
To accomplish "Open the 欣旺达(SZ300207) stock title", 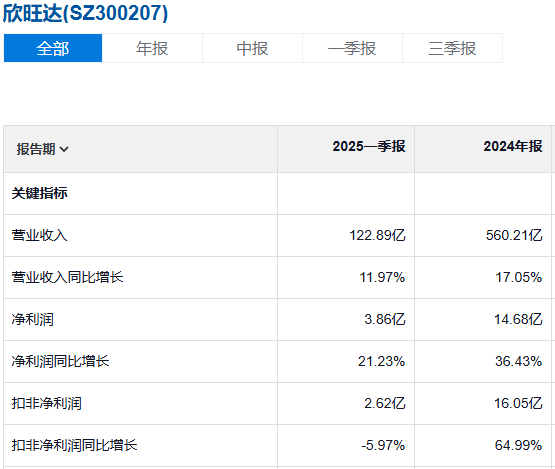I will point(85,13).
